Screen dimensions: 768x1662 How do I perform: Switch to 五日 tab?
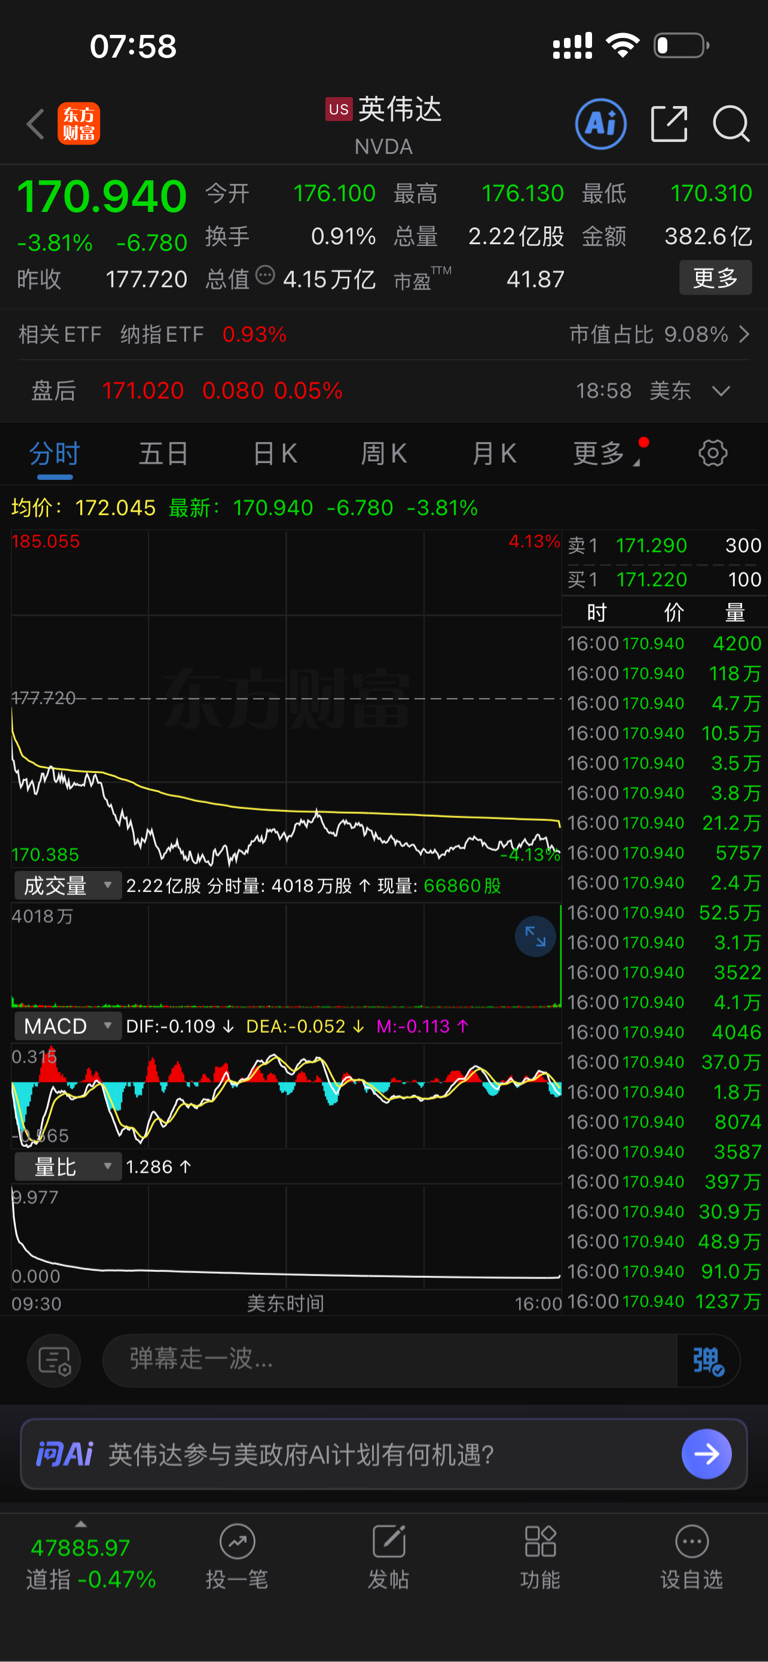163,454
